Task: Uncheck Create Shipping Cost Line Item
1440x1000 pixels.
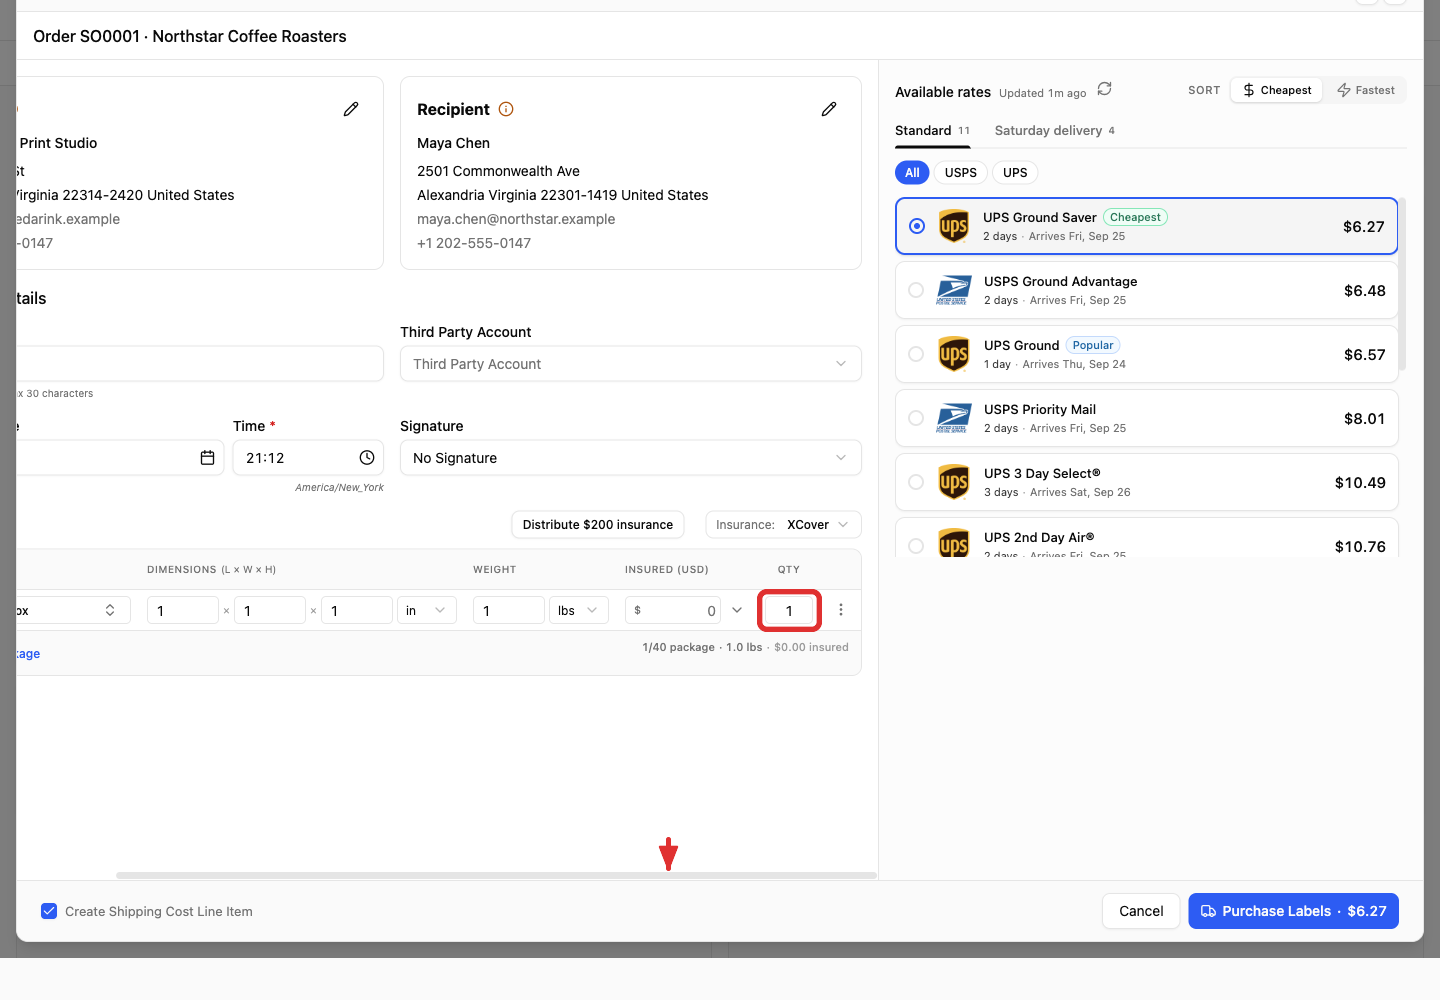Action: [x=49, y=911]
